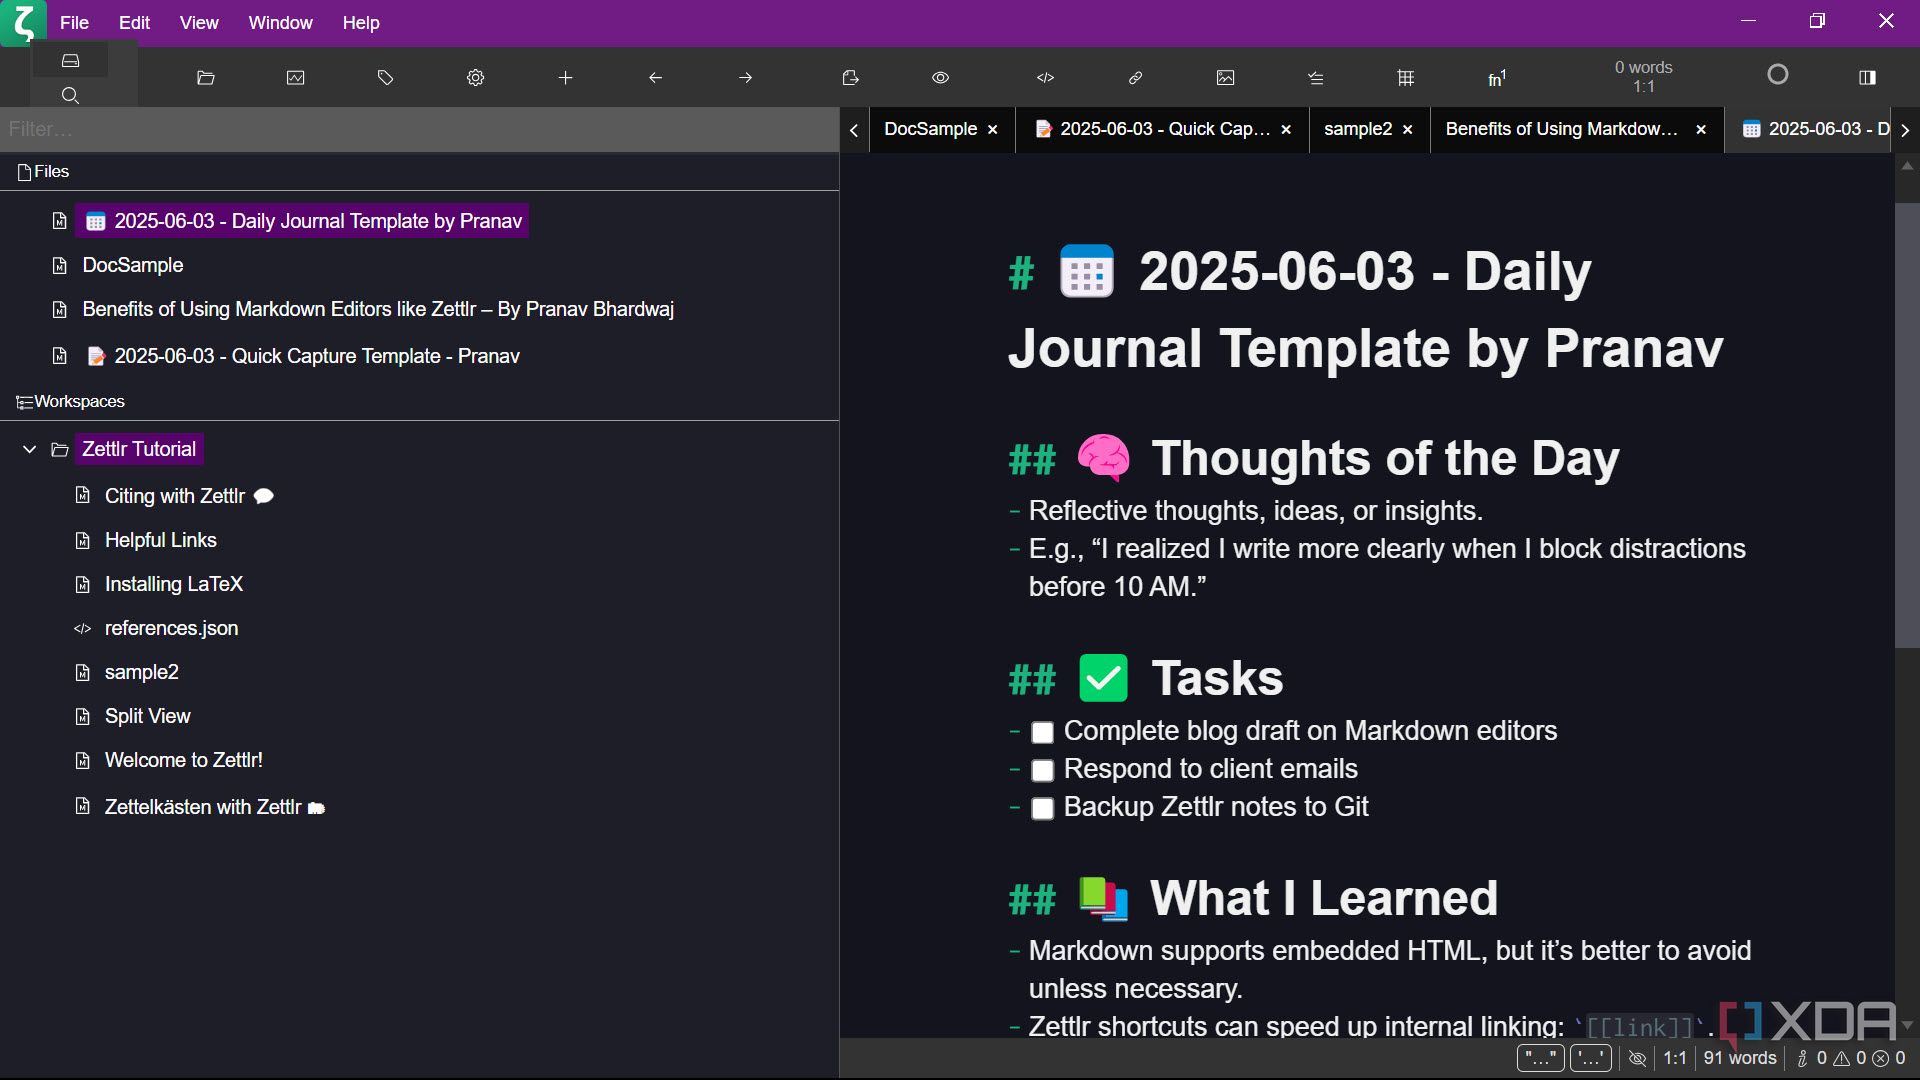
Task: Click the editor vertical scrollbar thumb
Action: (x=1907, y=425)
